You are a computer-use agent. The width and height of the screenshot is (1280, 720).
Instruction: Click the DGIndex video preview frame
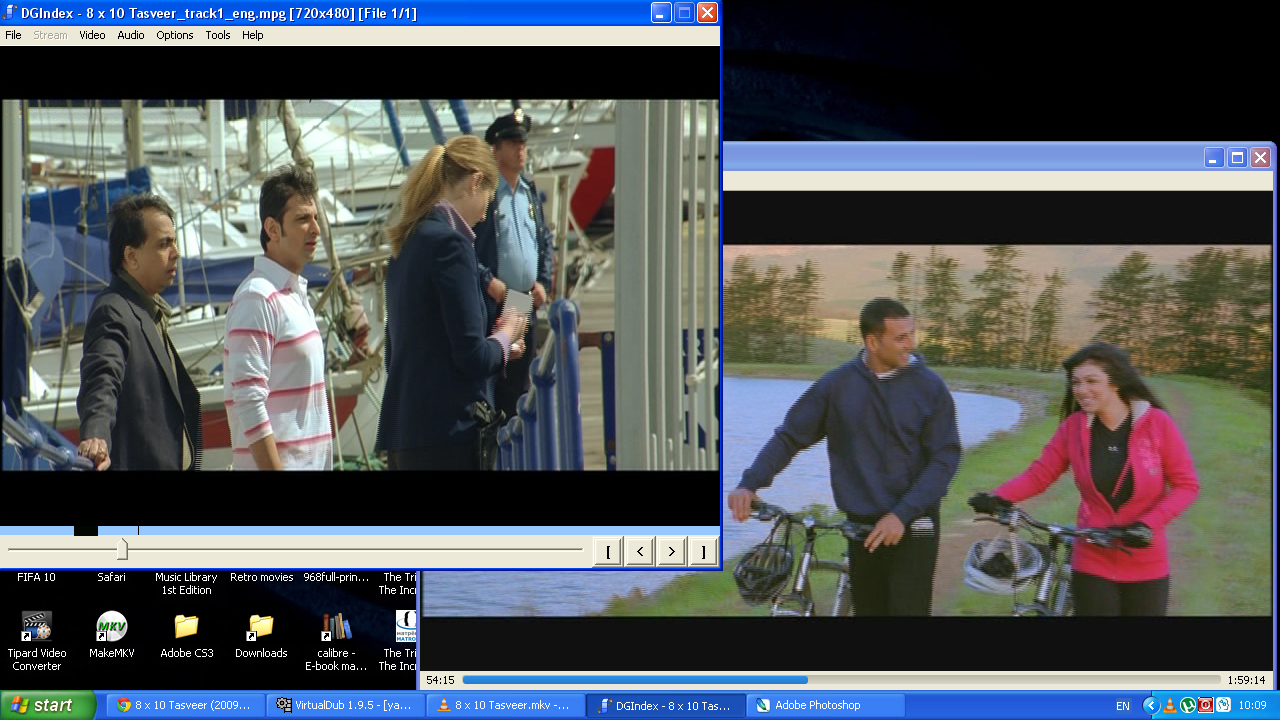click(x=360, y=285)
